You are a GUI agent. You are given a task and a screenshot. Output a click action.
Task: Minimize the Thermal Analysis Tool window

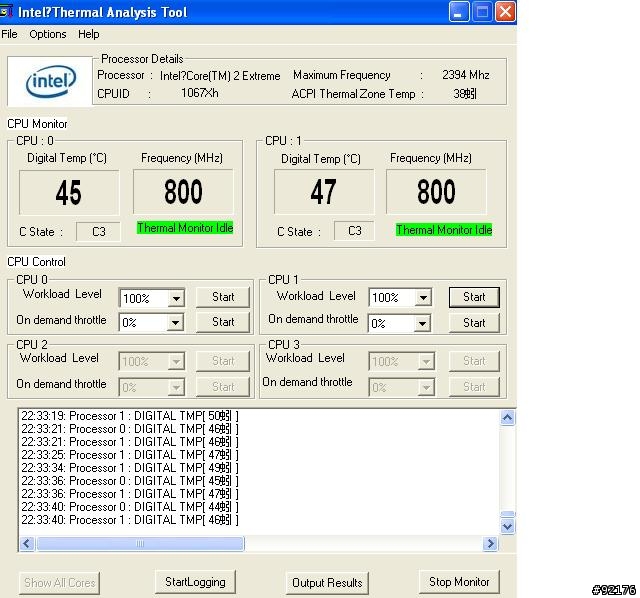click(x=458, y=12)
